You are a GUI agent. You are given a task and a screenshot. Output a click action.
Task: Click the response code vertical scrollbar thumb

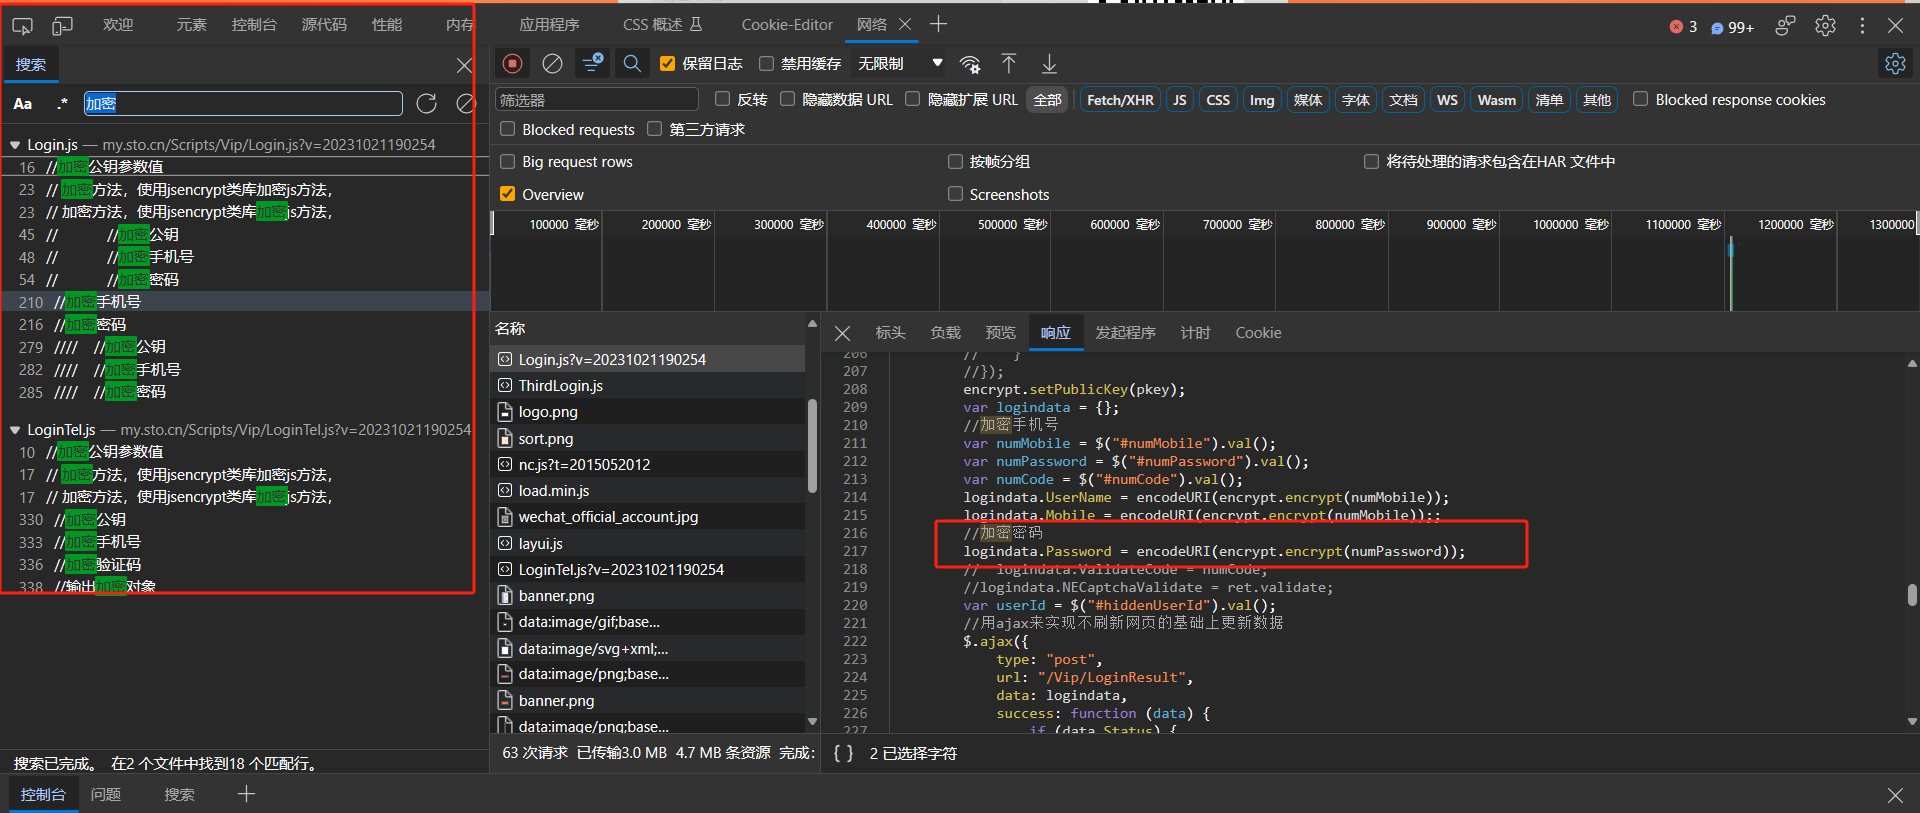pos(1912,596)
